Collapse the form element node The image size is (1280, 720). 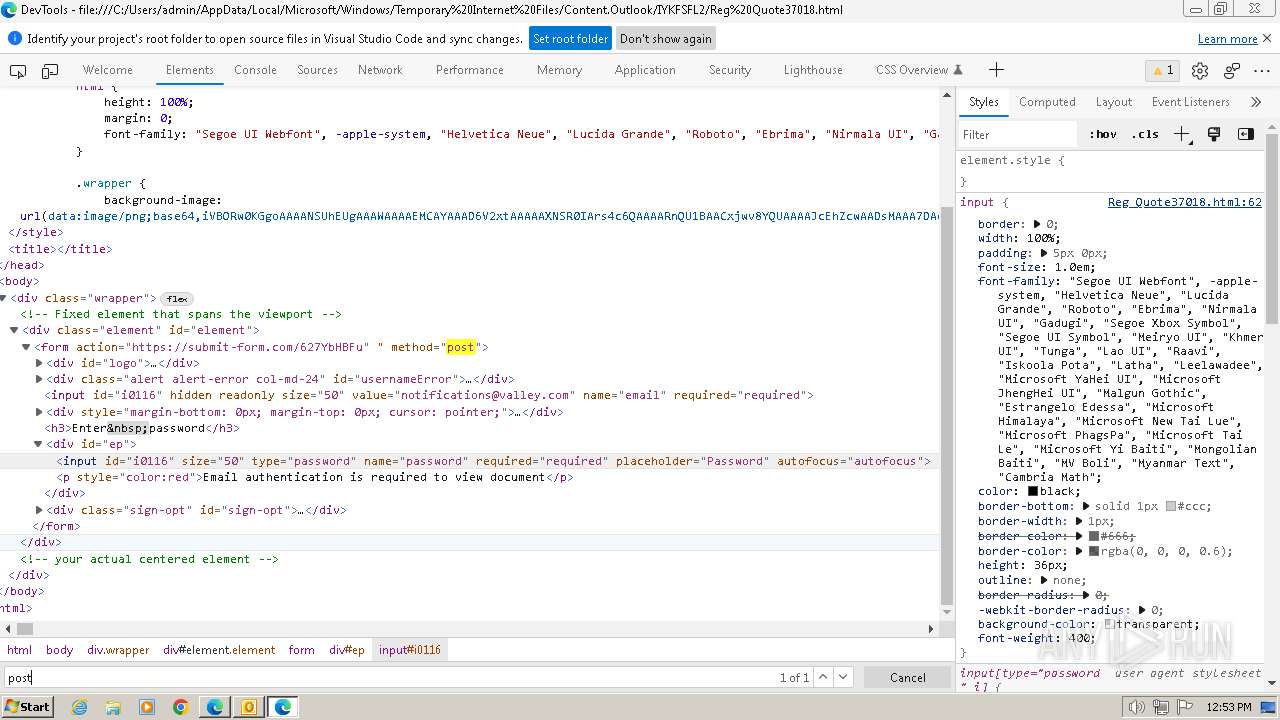point(27,347)
